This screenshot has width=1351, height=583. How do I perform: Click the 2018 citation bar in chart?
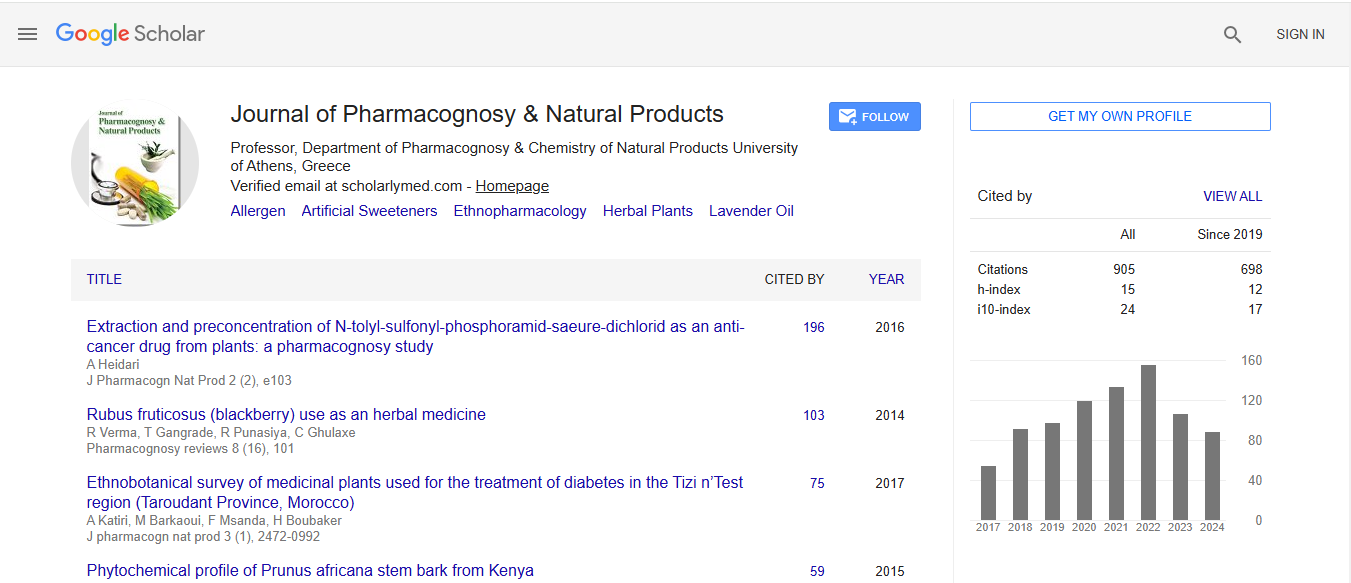[x=1020, y=475]
